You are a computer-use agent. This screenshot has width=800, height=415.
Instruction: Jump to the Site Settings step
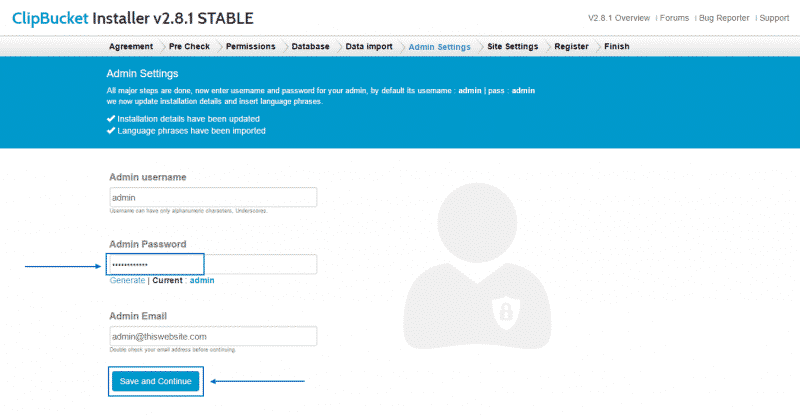coord(512,46)
